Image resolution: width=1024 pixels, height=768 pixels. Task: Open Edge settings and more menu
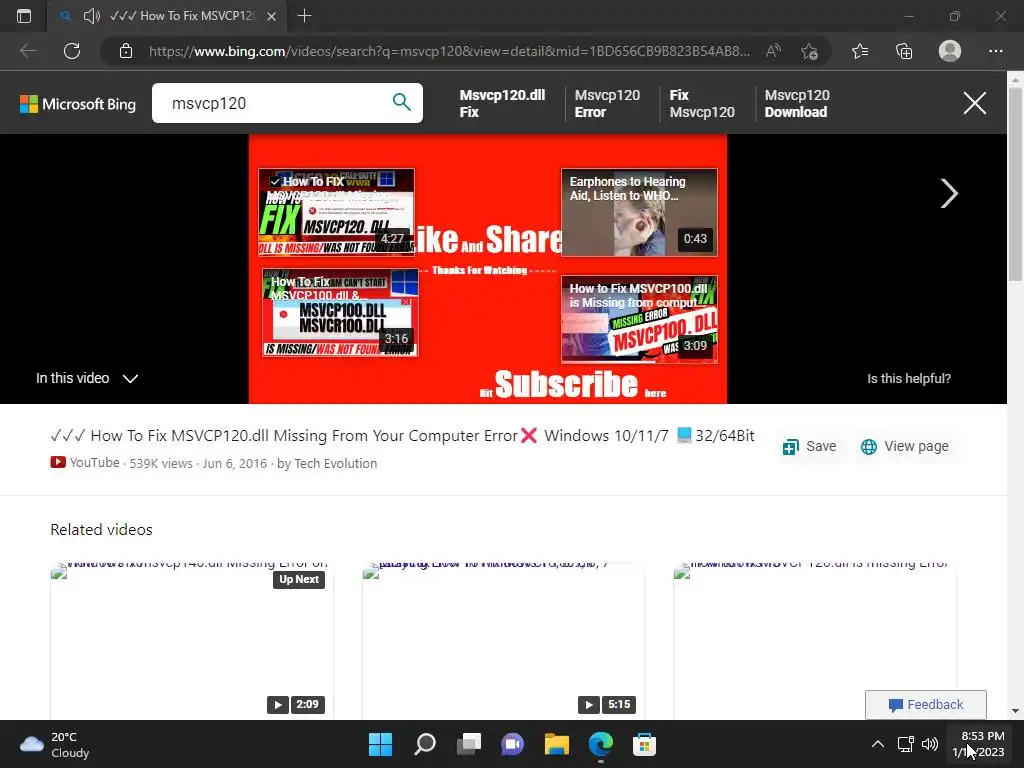click(x=995, y=51)
